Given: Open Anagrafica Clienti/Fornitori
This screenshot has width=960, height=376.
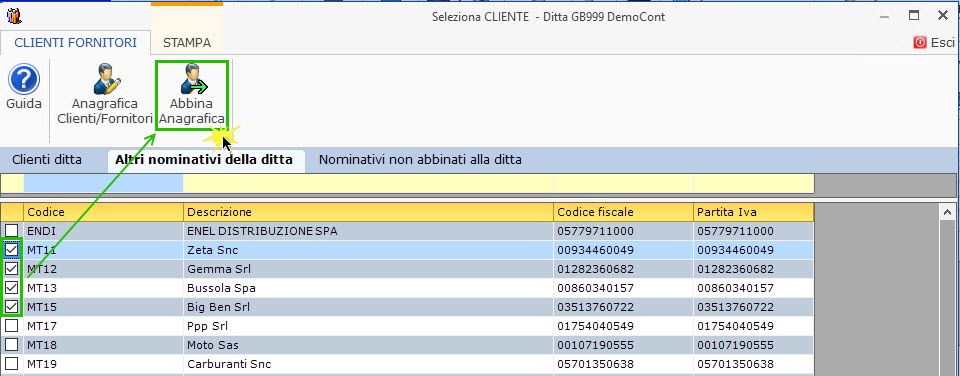Looking at the screenshot, I should (x=105, y=94).
